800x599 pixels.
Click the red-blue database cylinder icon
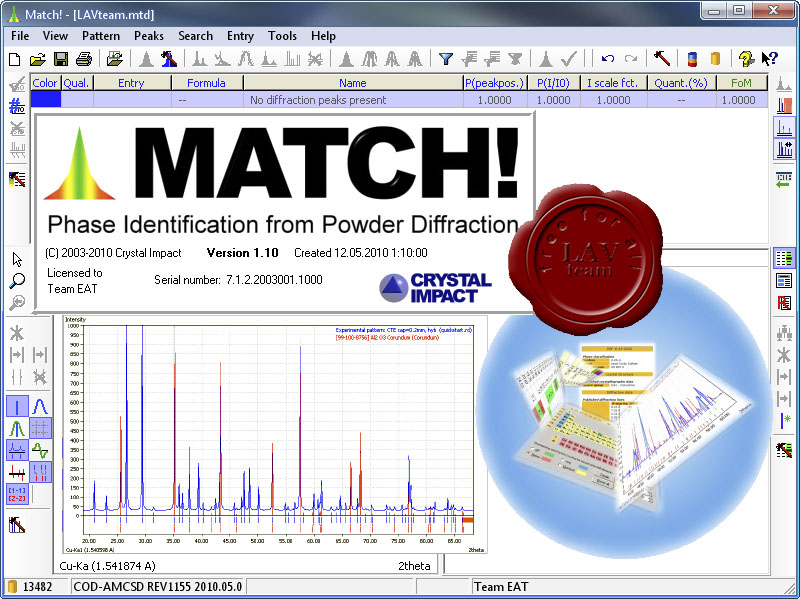[692, 59]
